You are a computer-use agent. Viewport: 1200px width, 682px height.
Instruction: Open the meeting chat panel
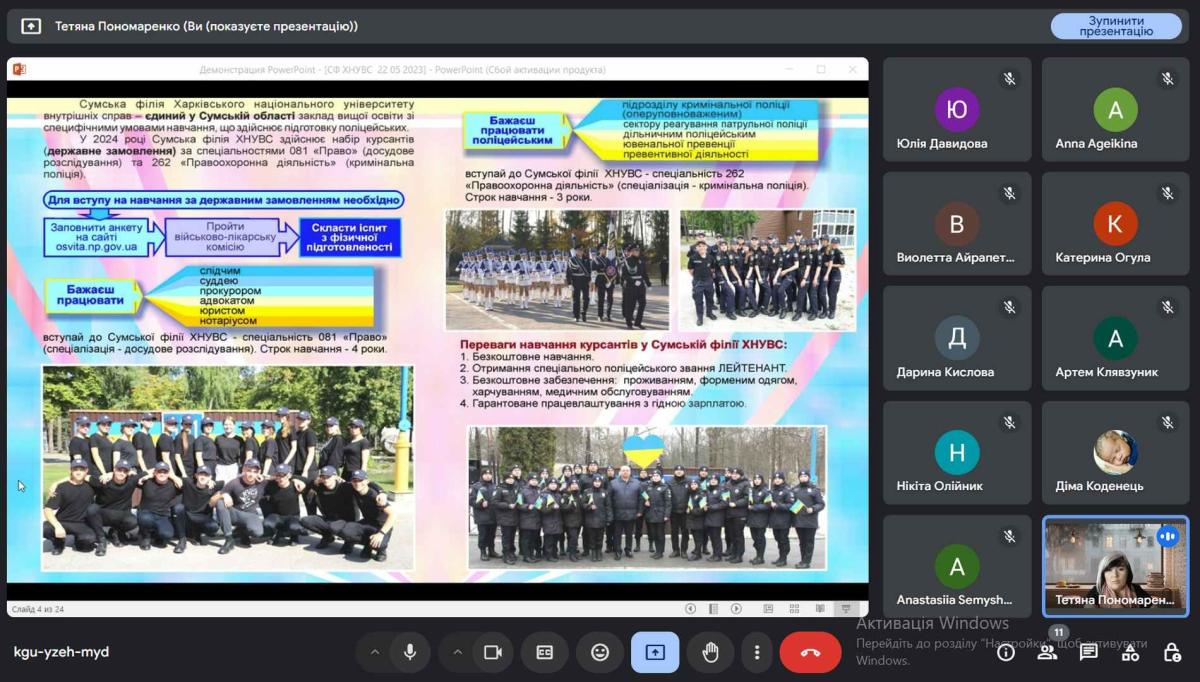click(x=1089, y=652)
